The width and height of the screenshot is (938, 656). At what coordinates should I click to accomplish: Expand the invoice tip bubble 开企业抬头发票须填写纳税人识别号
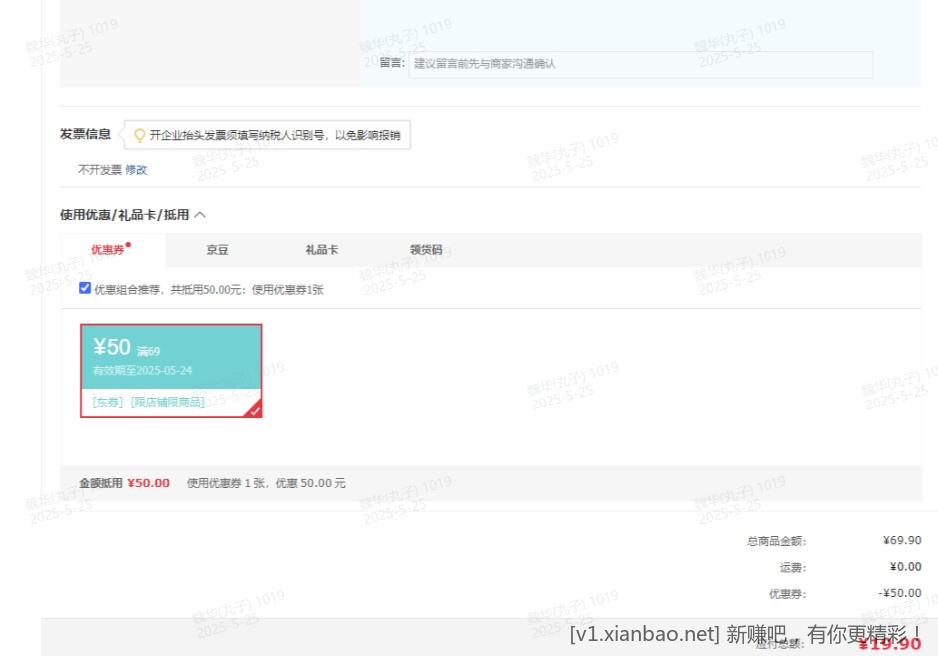(266, 134)
